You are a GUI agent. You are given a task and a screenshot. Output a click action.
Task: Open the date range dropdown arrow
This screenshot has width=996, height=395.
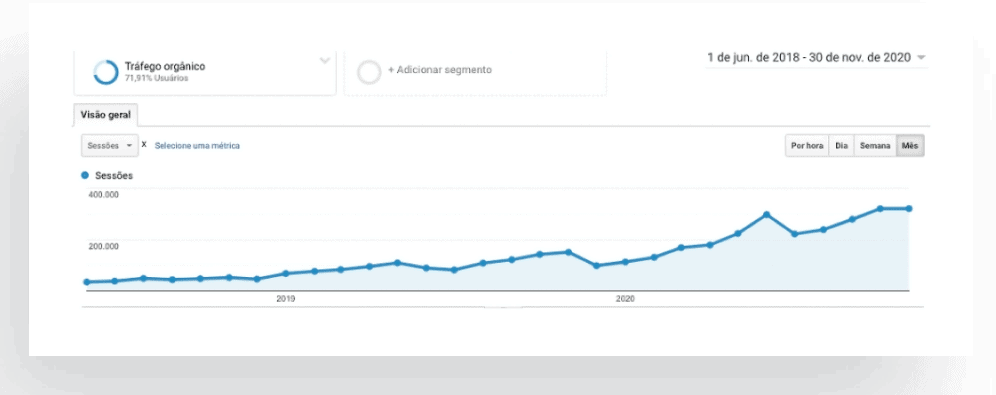pyautogui.click(x=921, y=58)
